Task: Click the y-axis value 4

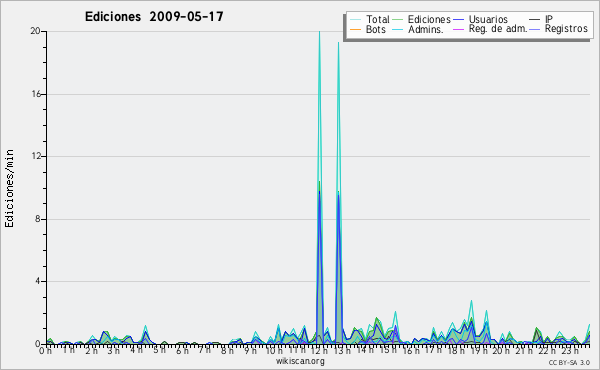Action: pyautogui.click(x=38, y=281)
